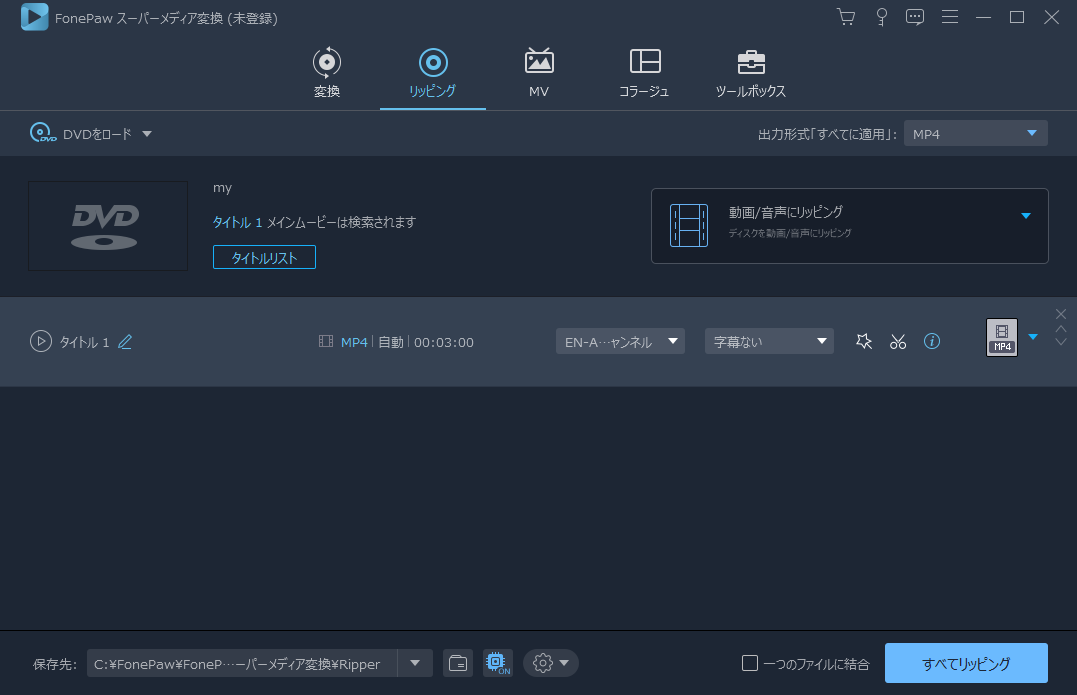This screenshot has height=695, width=1077.
Task: Click the DVD disc thumbnail
Action: pos(108,226)
